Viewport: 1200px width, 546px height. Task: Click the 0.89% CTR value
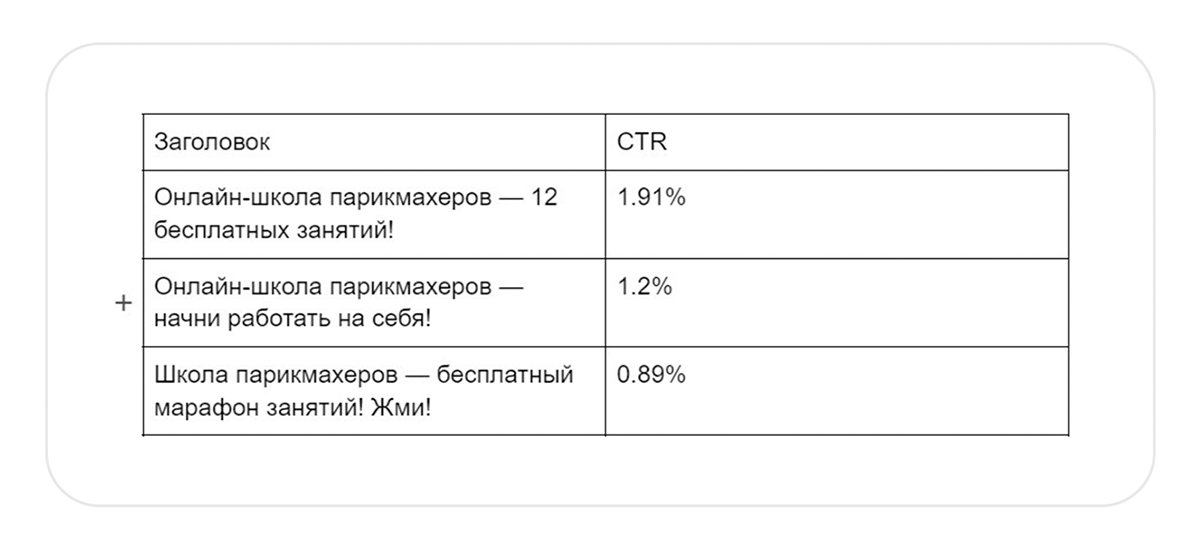[652, 374]
